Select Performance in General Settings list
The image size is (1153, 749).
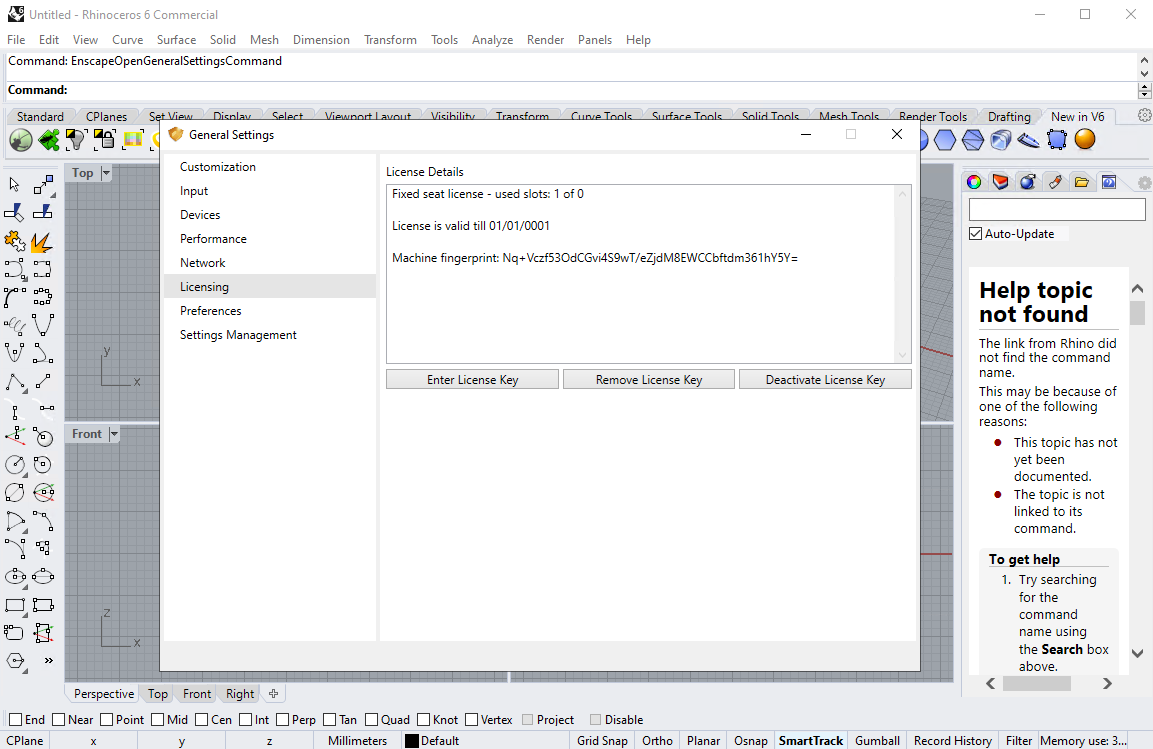click(x=213, y=239)
